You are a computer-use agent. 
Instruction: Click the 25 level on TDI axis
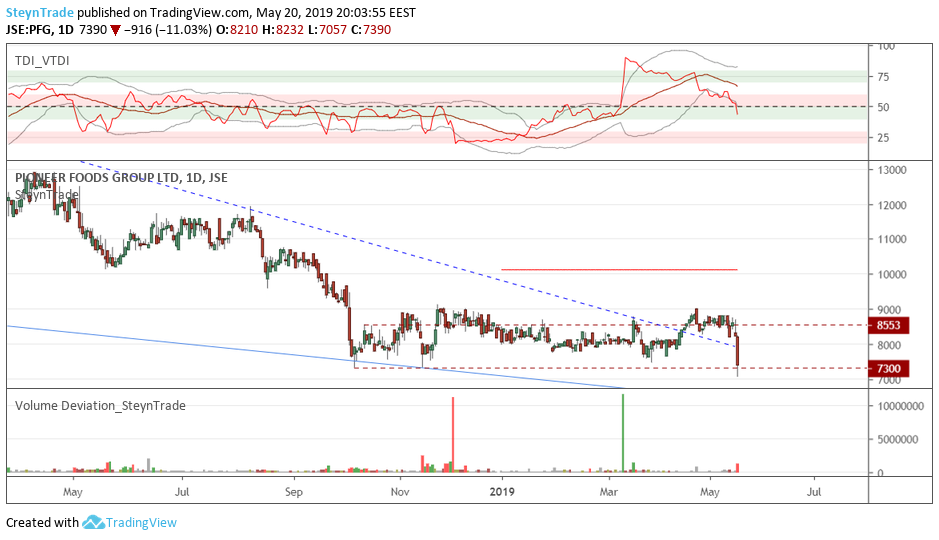point(883,138)
